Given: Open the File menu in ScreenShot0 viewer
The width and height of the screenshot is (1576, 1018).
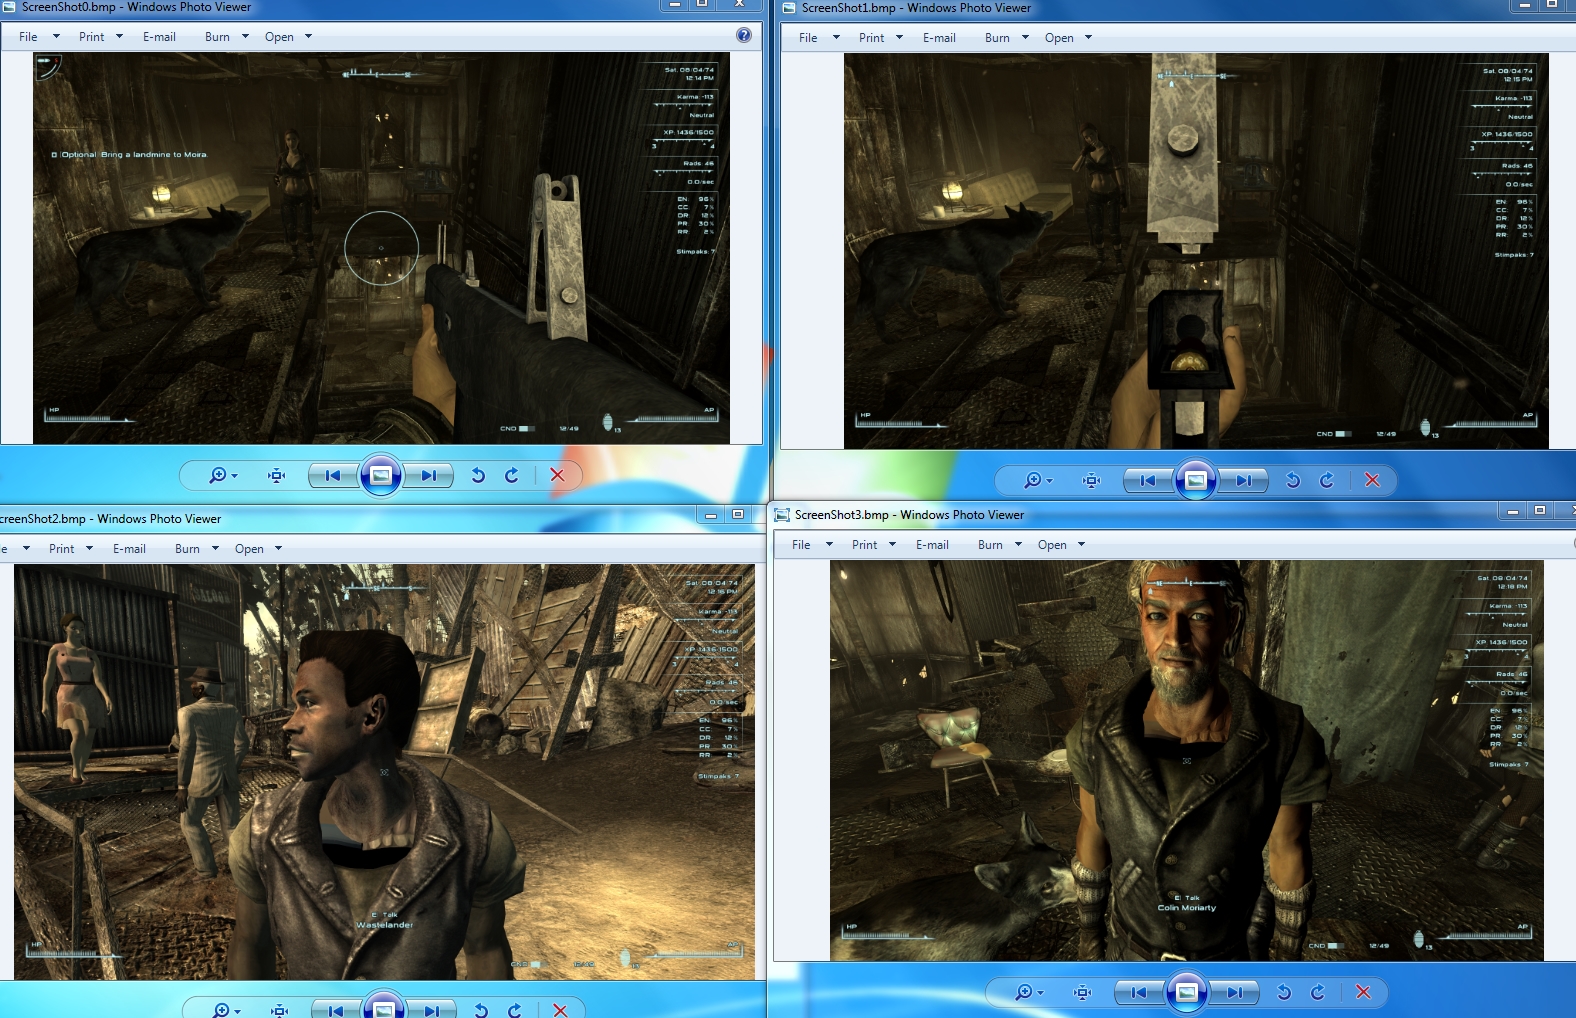Looking at the screenshot, I should pos(39,37).
